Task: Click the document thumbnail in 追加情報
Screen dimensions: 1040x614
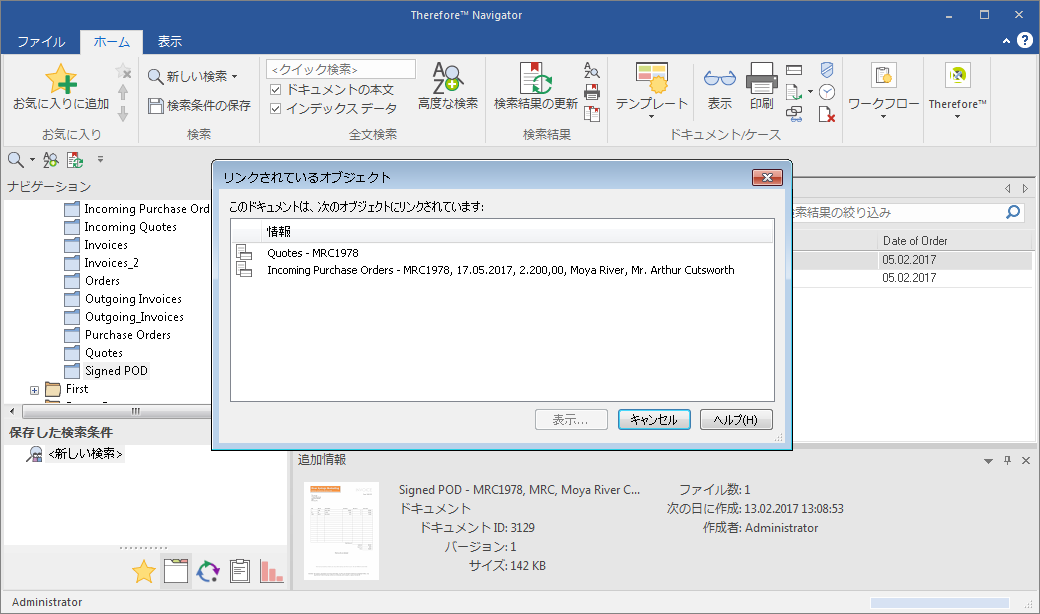Action: [342, 531]
